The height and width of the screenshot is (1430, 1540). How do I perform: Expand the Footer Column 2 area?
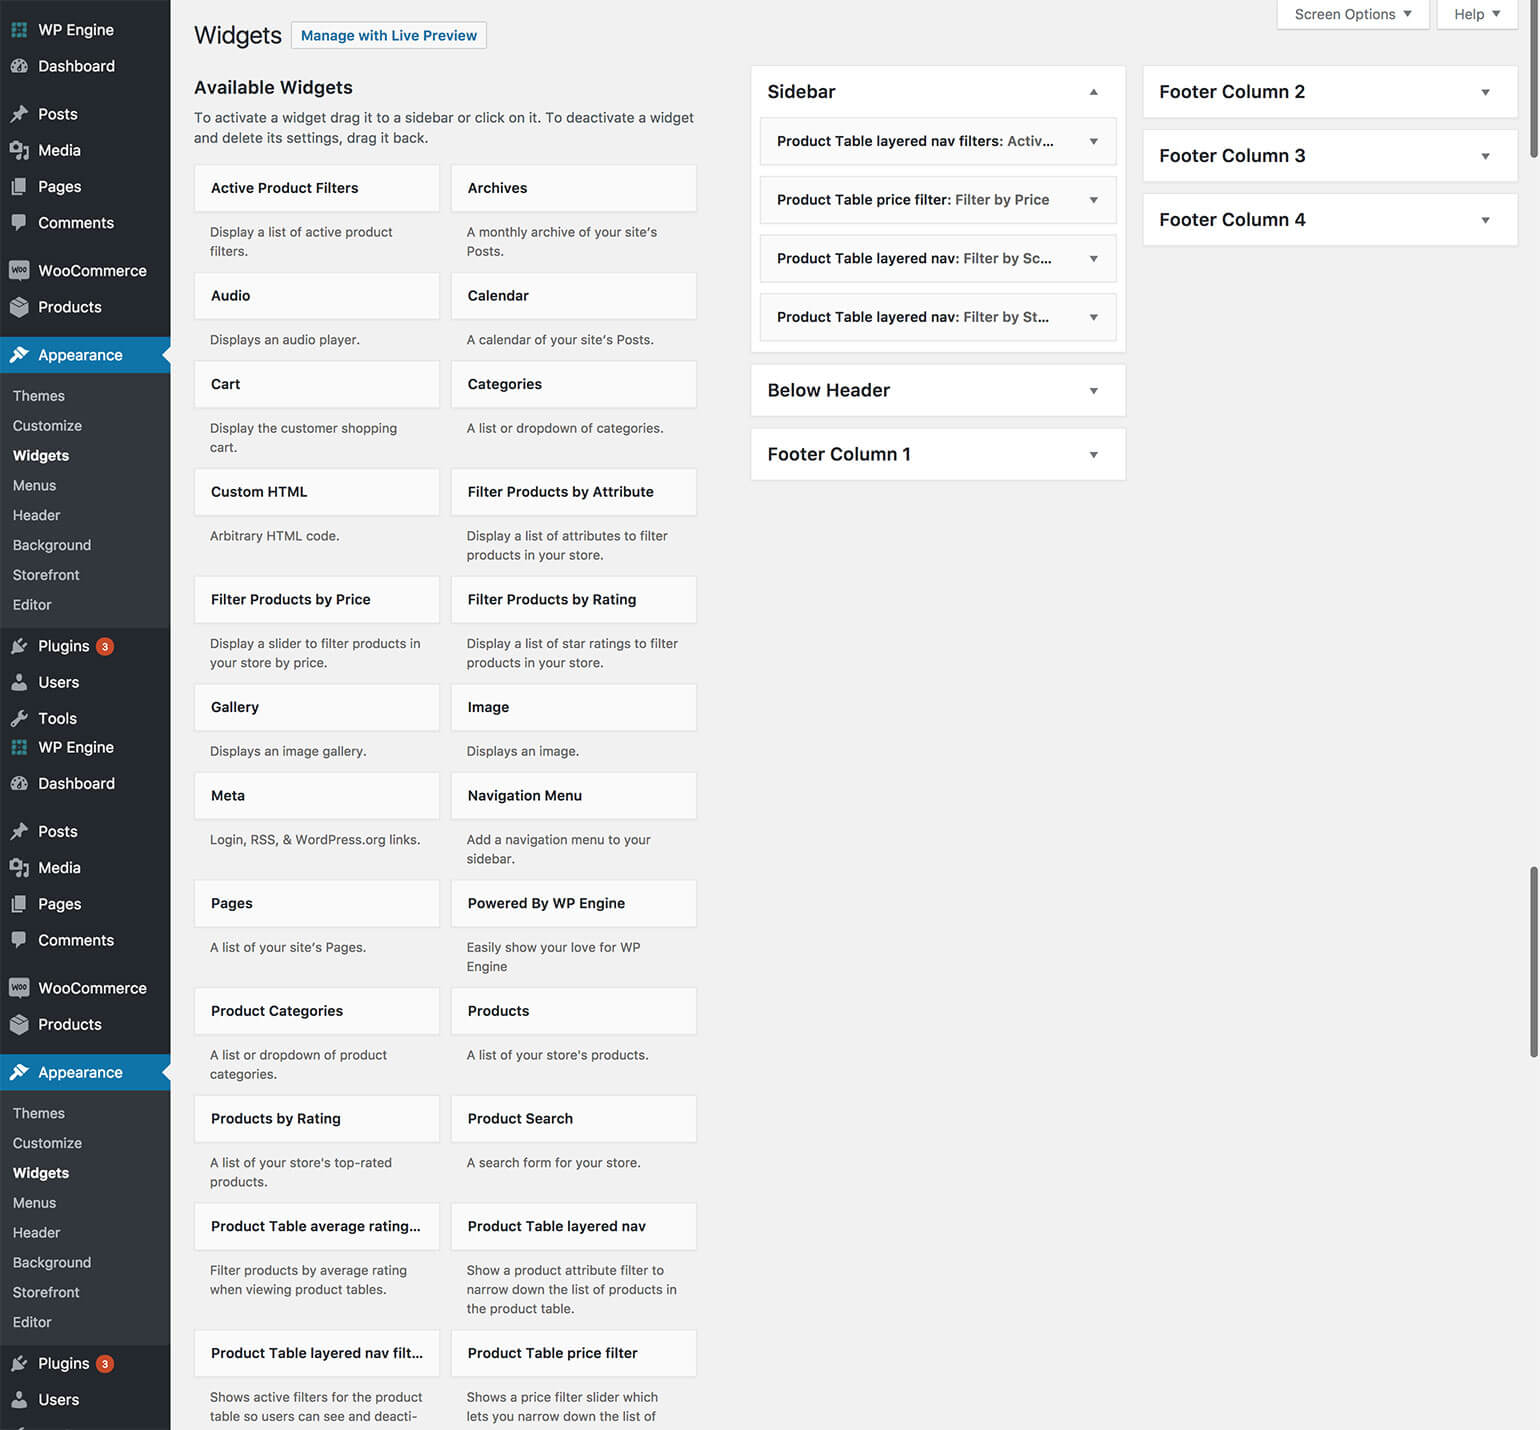[x=1485, y=92]
